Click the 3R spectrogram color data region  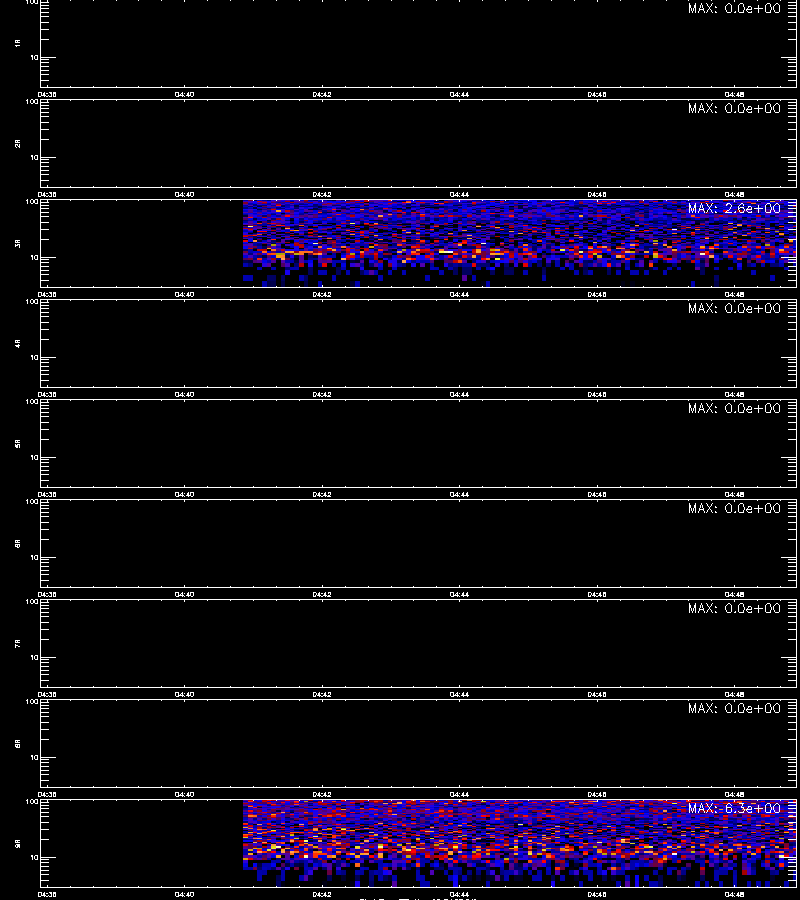tap(519, 242)
